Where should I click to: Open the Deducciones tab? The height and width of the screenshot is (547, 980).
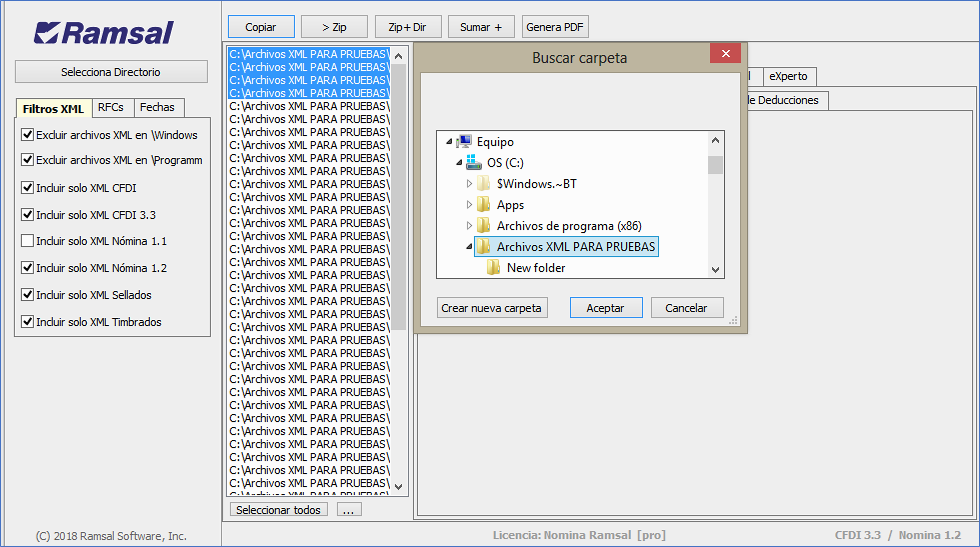click(786, 100)
